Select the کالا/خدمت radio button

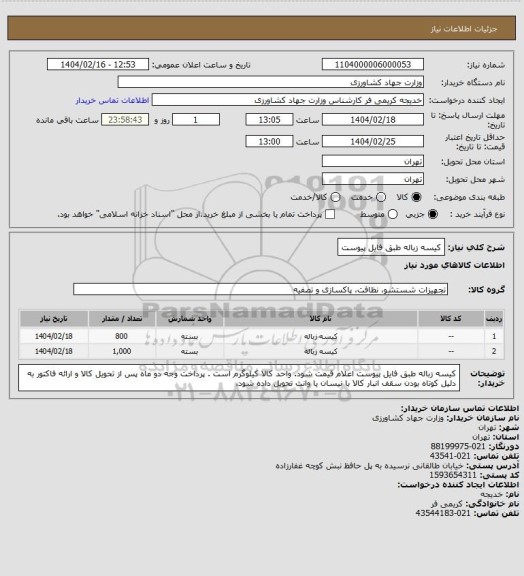[335, 197]
